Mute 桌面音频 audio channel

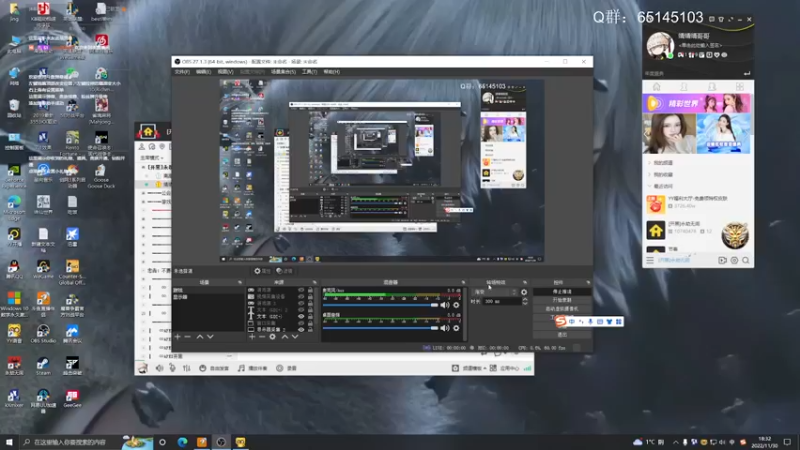pyautogui.click(x=445, y=328)
